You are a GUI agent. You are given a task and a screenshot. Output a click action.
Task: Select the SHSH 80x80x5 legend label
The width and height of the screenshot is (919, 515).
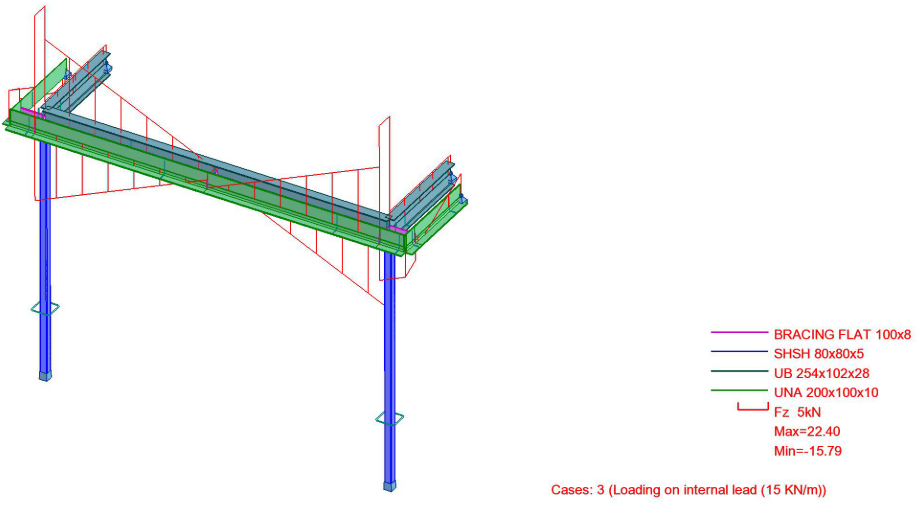point(819,354)
